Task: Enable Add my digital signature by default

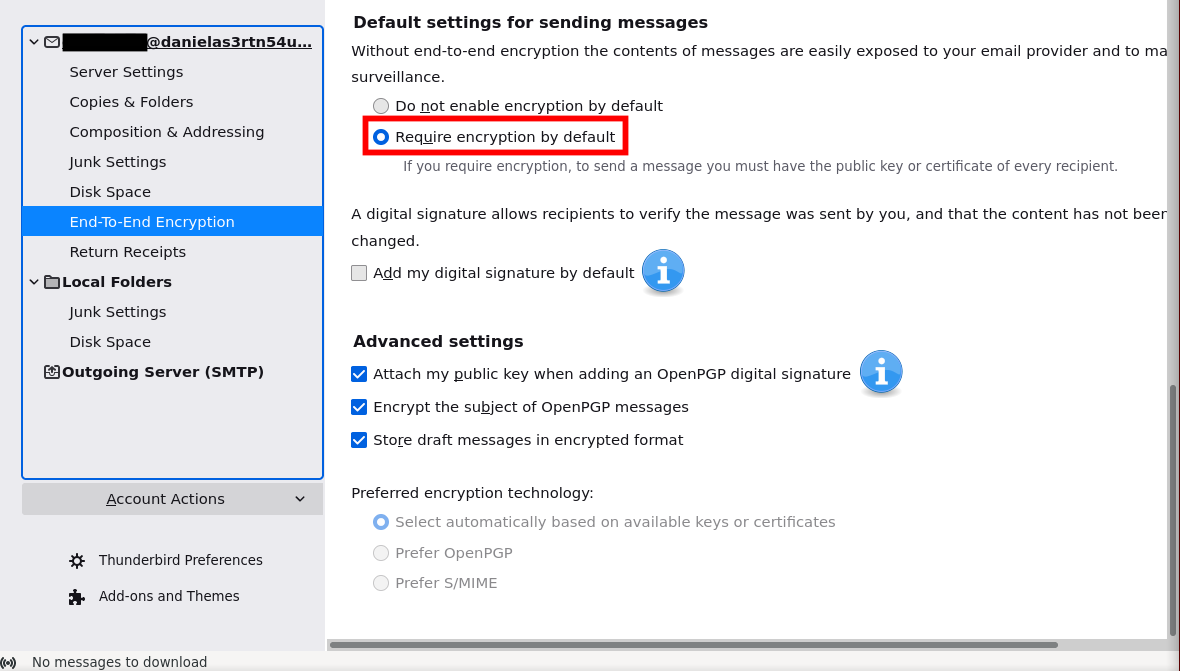Action: click(359, 273)
